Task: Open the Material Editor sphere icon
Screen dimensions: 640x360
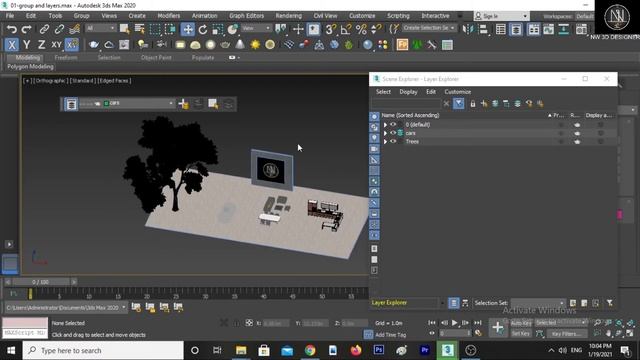Action: (368, 45)
